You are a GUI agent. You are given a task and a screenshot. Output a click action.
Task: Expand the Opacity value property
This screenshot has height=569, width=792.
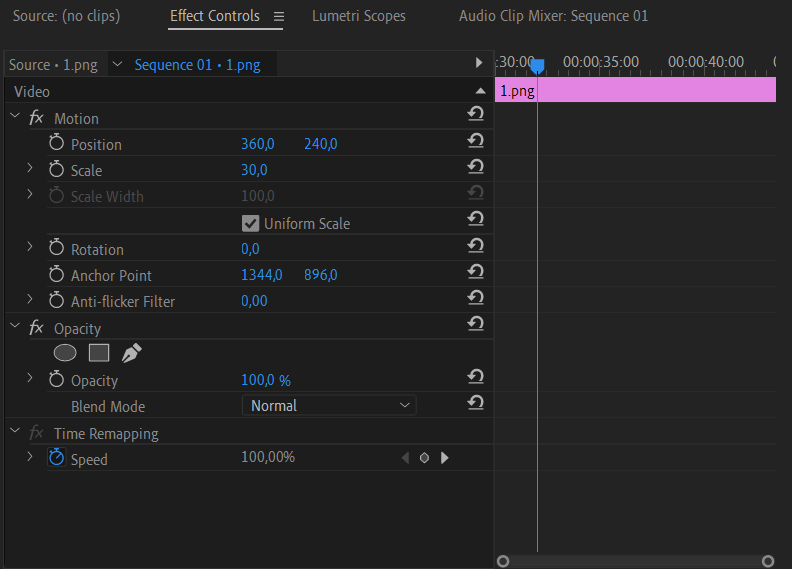click(30, 378)
